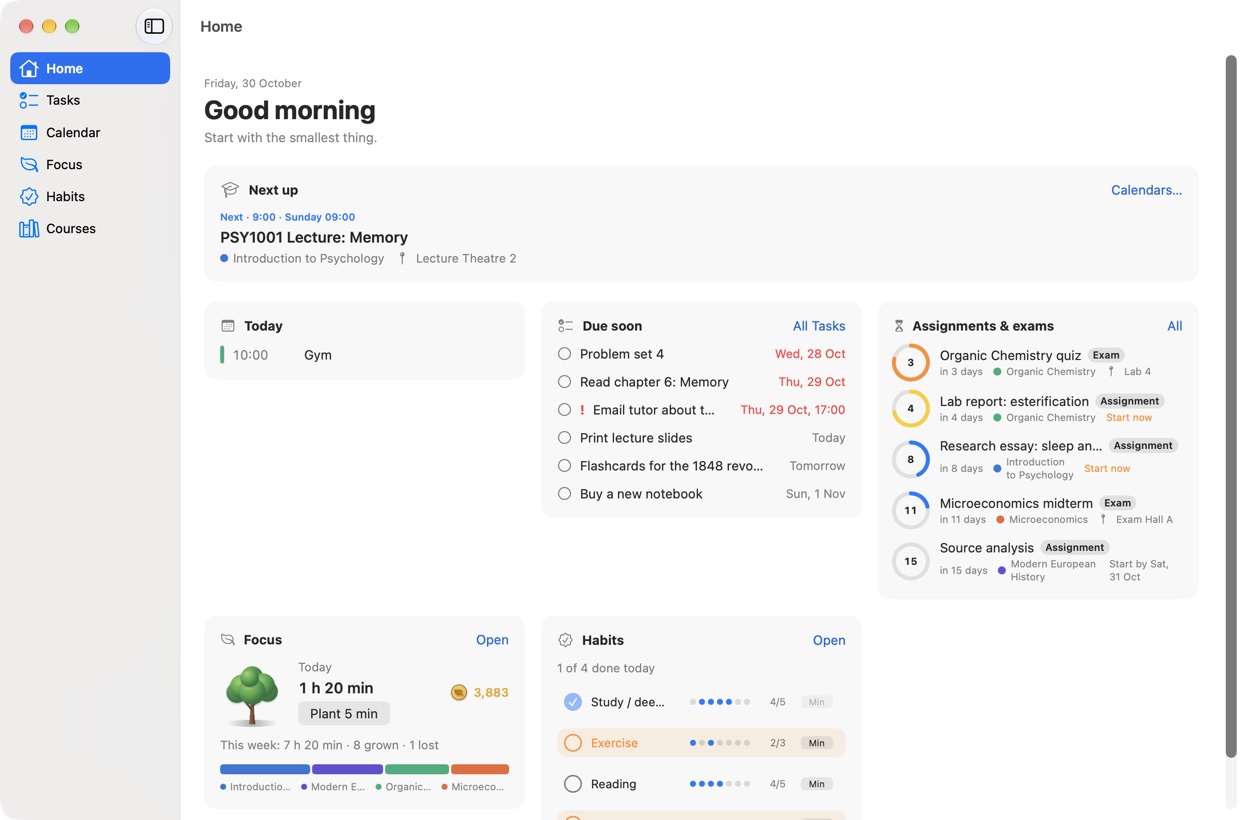Go to Calendar in the sidebar
Image resolution: width=1240 pixels, height=820 pixels.
pyautogui.click(x=90, y=132)
